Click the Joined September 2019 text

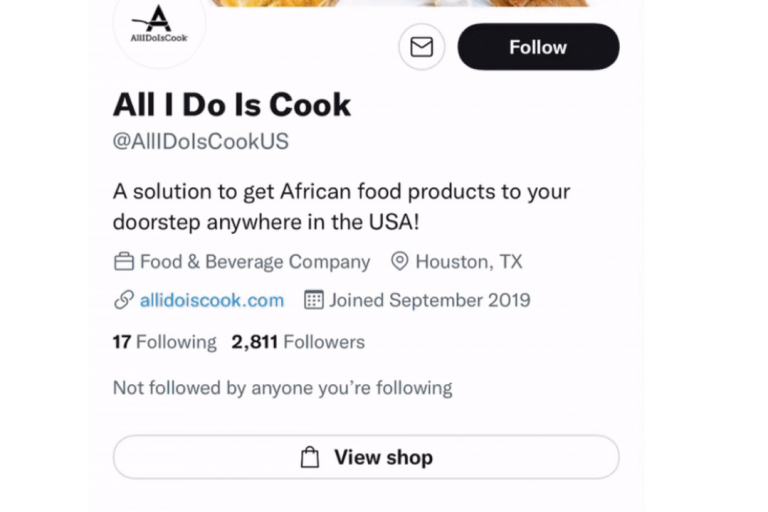(430, 300)
